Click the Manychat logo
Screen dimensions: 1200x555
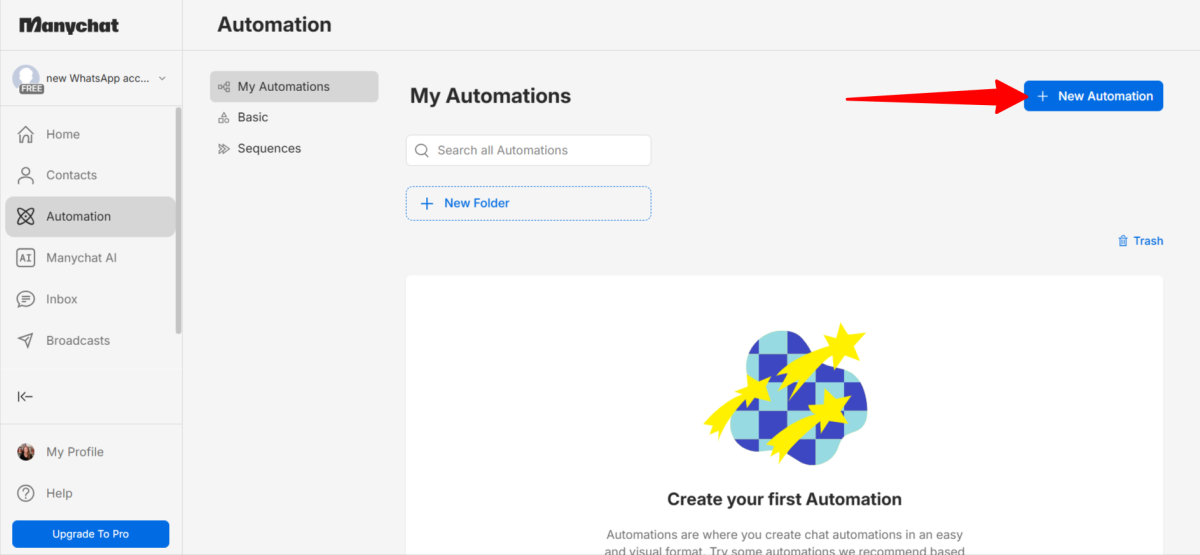click(x=69, y=25)
